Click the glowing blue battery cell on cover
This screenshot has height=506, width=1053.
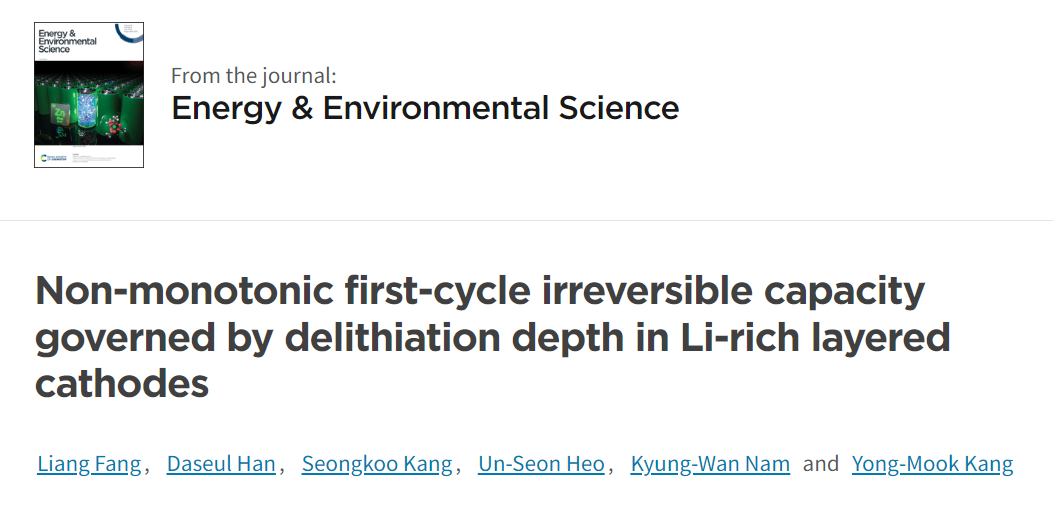point(86,108)
